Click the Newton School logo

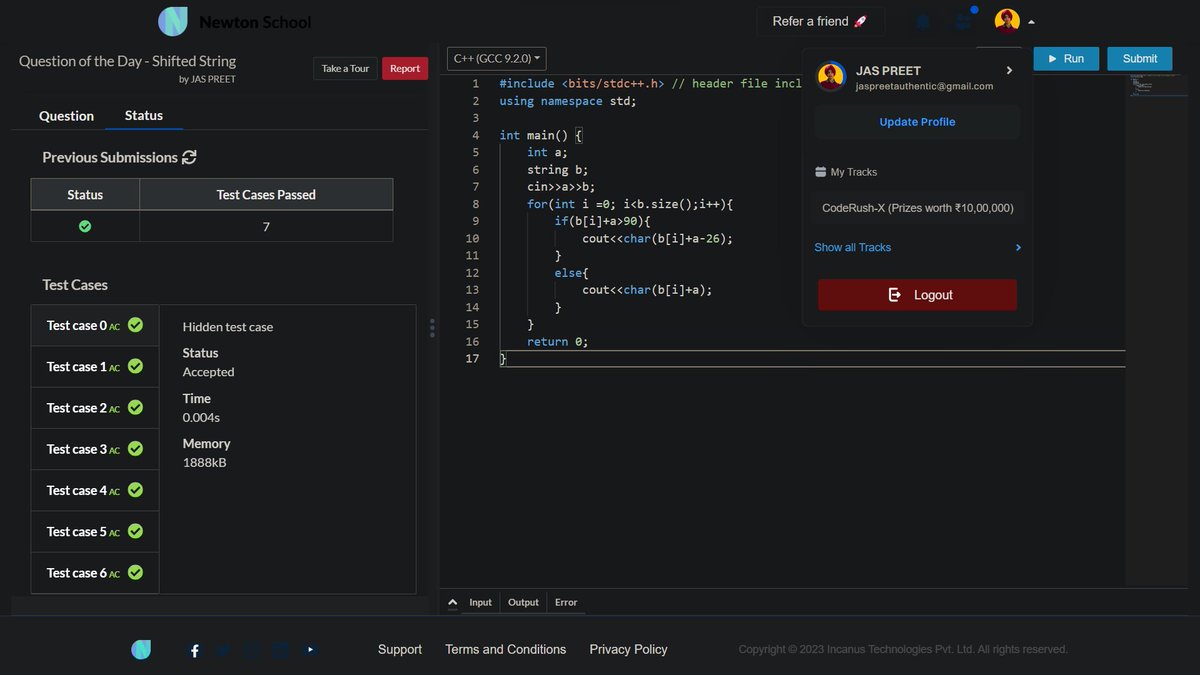(x=172, y=21)
